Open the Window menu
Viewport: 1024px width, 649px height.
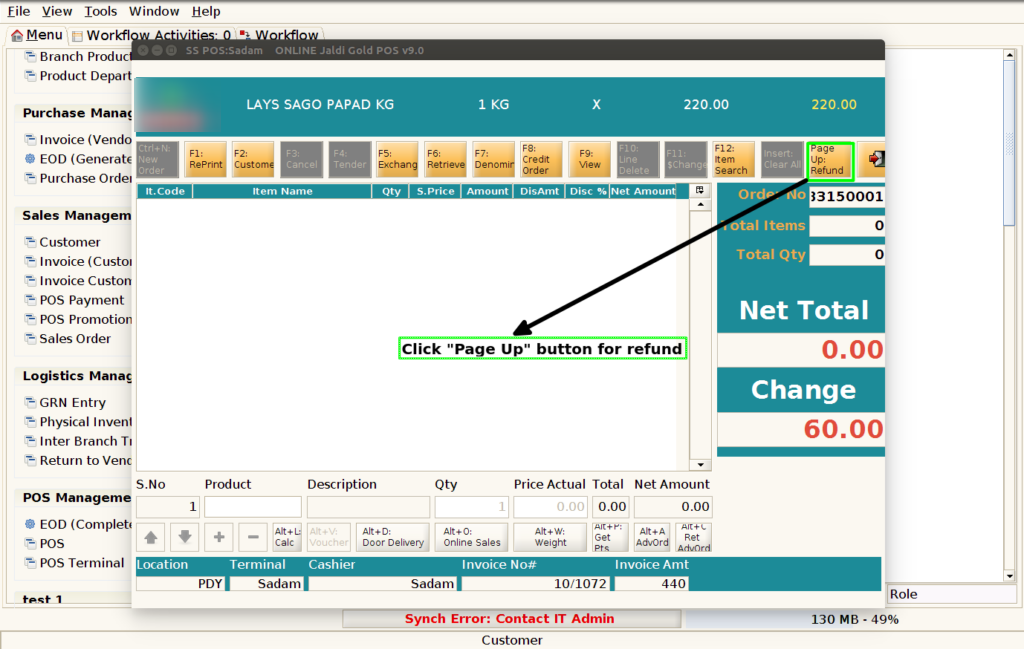click(x=154, y=11)
